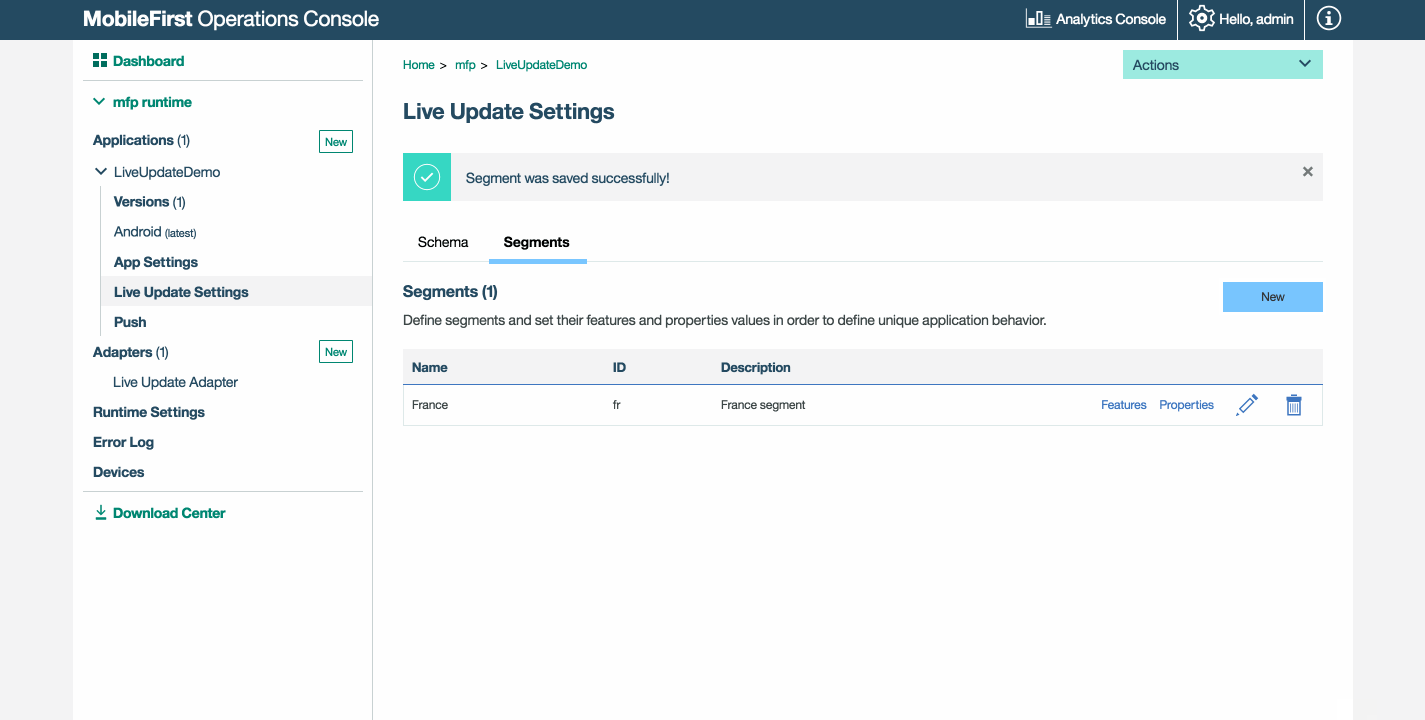Click Hello, admin user menu

point(1256,19)
